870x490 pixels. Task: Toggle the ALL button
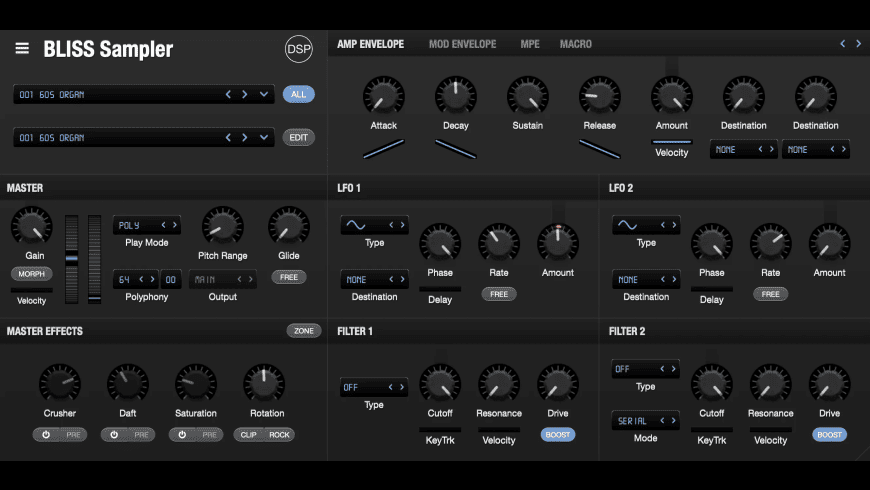(299, 94)
